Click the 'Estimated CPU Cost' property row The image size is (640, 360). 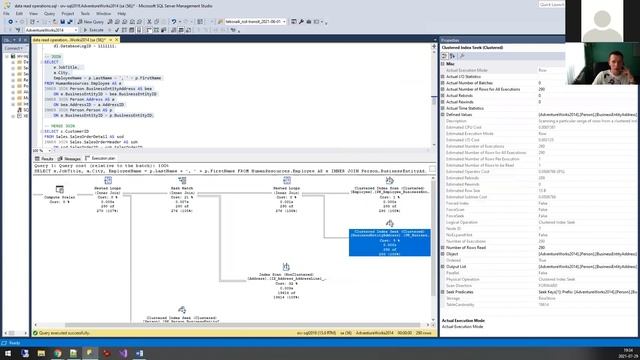coord(539,127)
